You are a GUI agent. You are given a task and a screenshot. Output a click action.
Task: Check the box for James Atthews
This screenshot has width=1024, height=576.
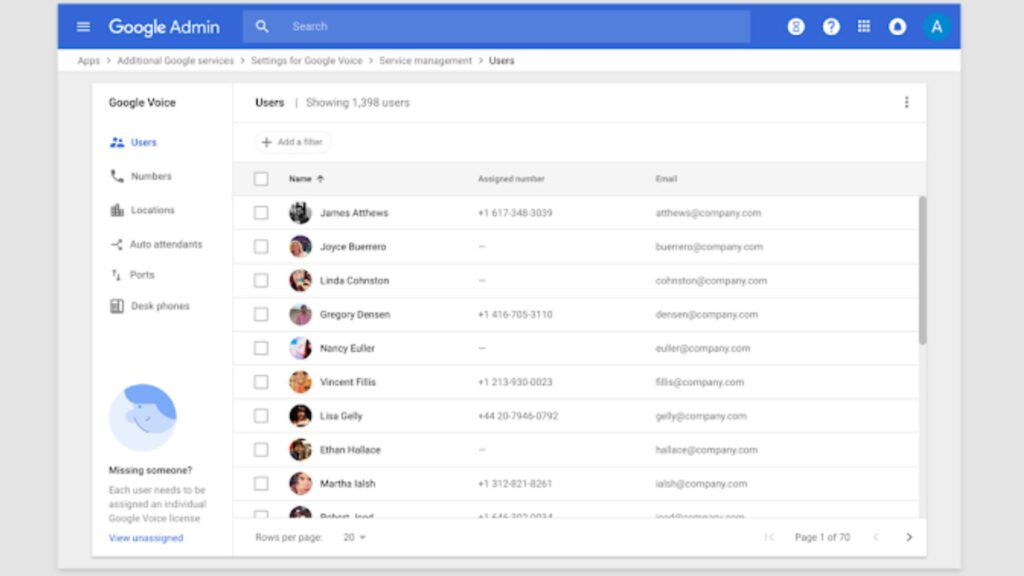(261, 212)
